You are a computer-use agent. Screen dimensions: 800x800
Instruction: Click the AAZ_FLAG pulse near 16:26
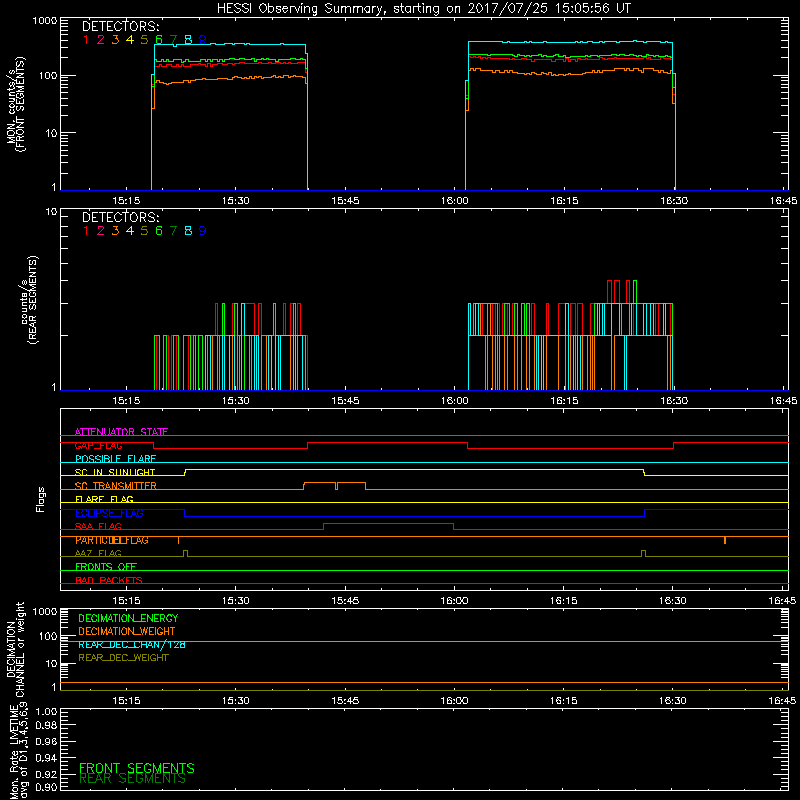click(x=643, y=553)
